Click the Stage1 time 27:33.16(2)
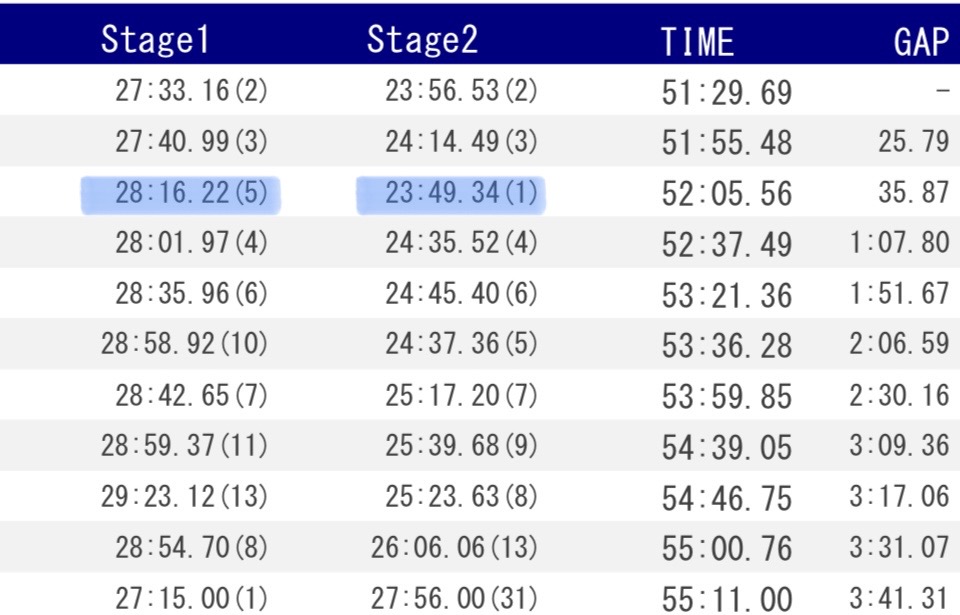This screenshot has width=960, height=615. [x=191, y=91]
